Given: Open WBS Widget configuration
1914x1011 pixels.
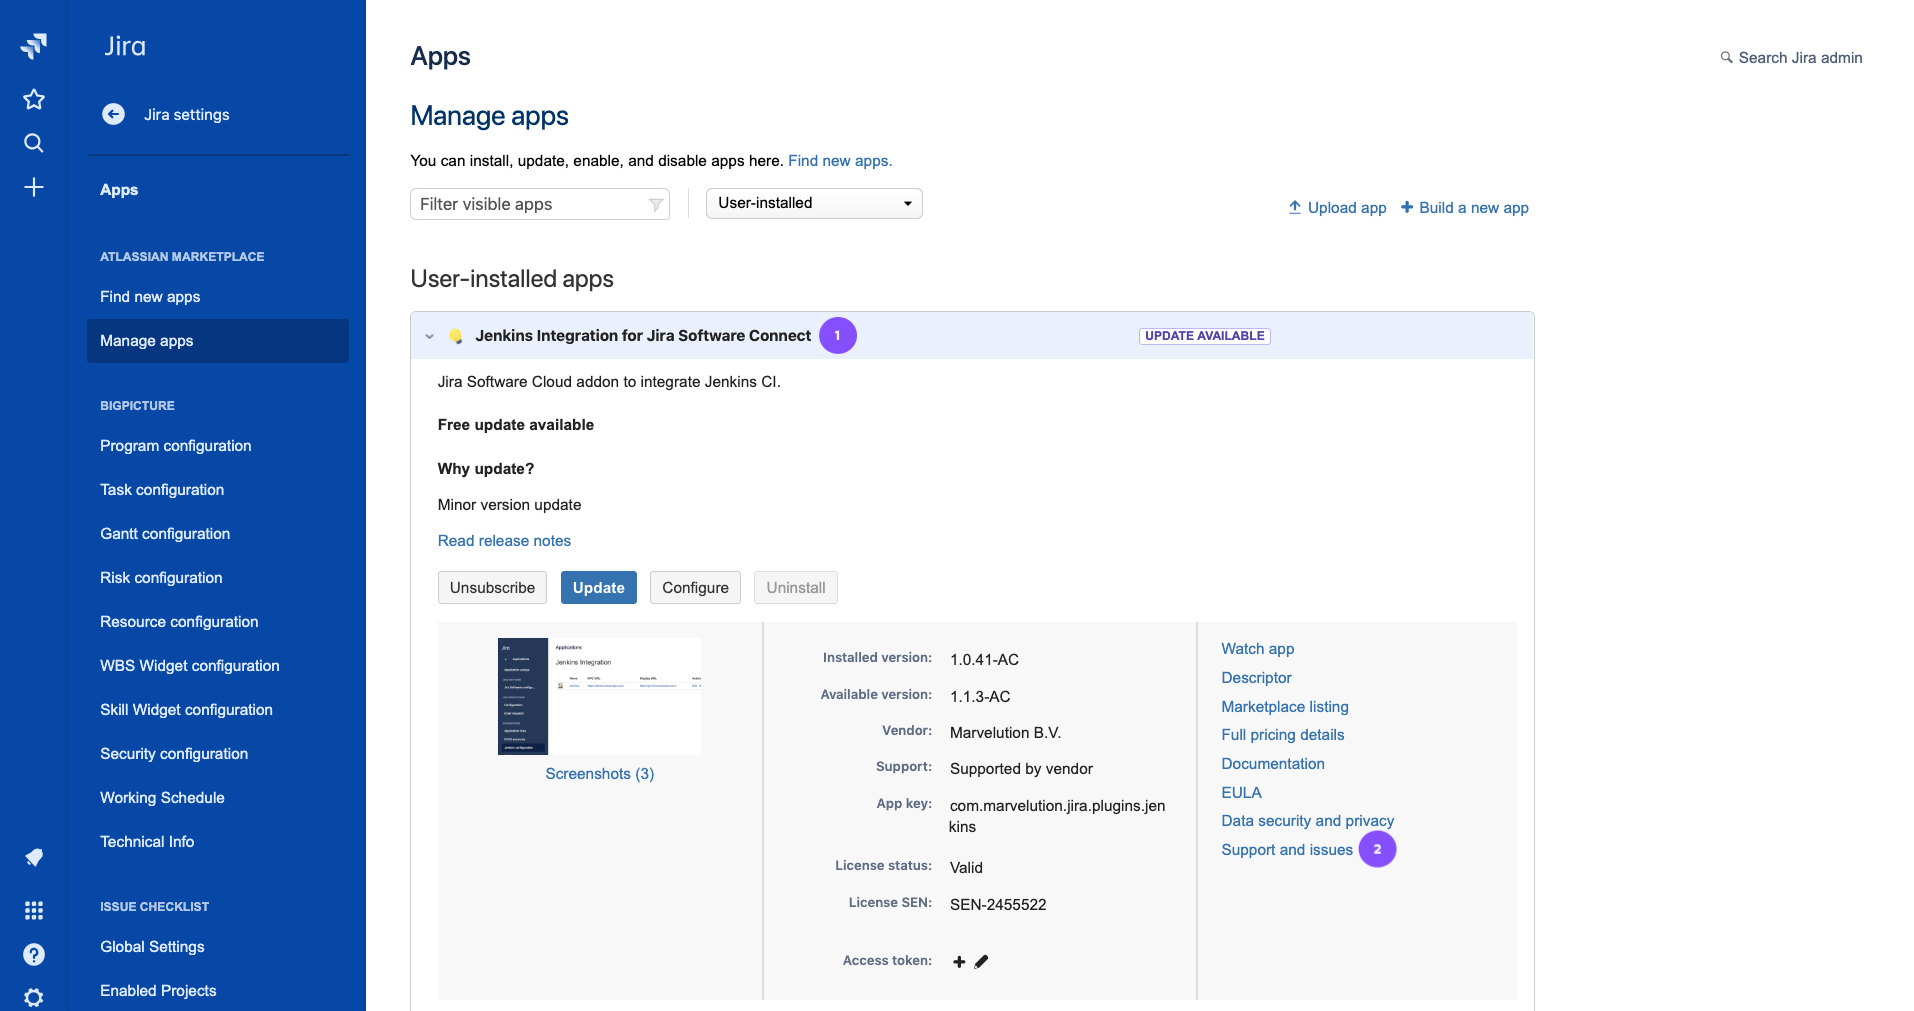Looking at the screenshot, I should tap(190, 666).
